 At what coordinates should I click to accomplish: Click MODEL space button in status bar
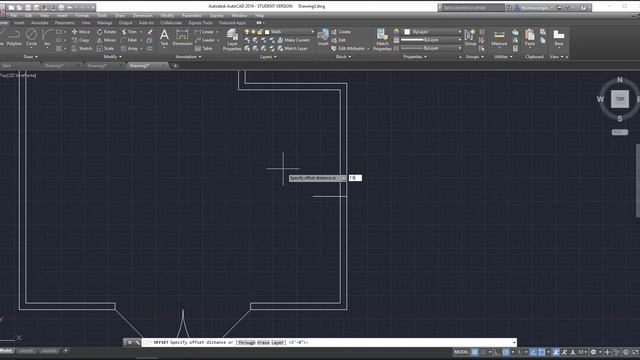click(x=461, y=352)
